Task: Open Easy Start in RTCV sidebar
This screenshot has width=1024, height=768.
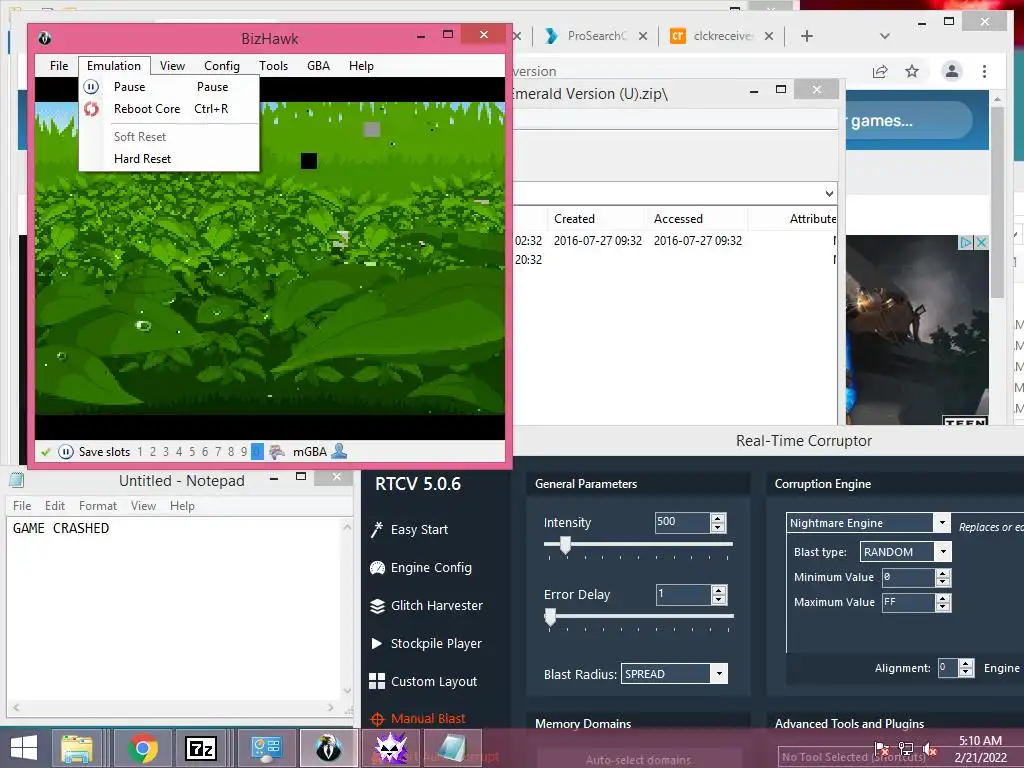Action: tap(419, 530)
